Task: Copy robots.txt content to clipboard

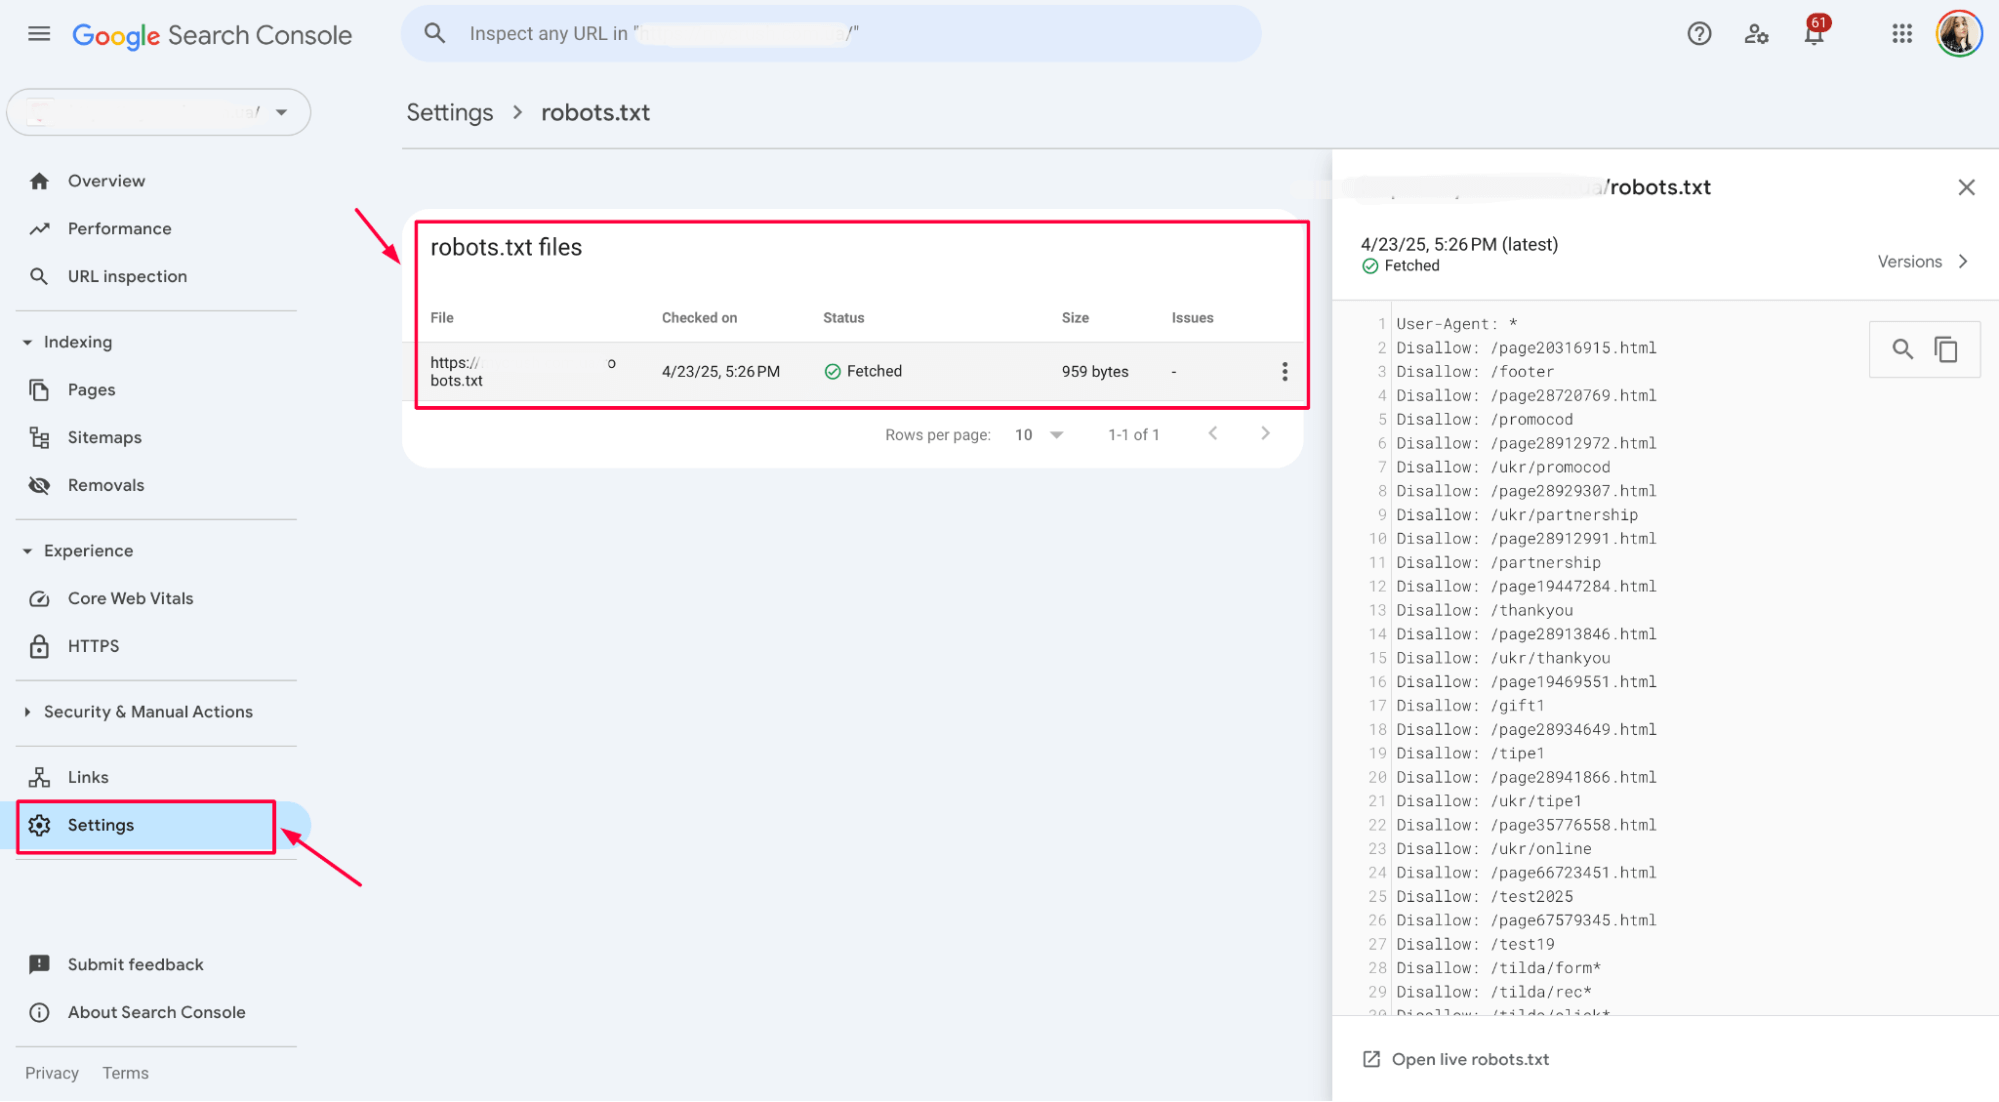Action: click(x=1946, y=350)
